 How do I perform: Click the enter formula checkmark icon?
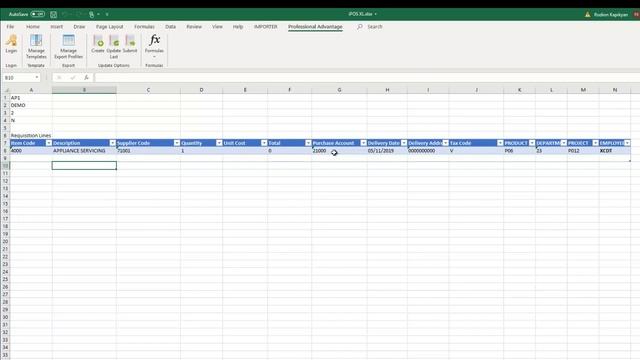coord(73,78)
